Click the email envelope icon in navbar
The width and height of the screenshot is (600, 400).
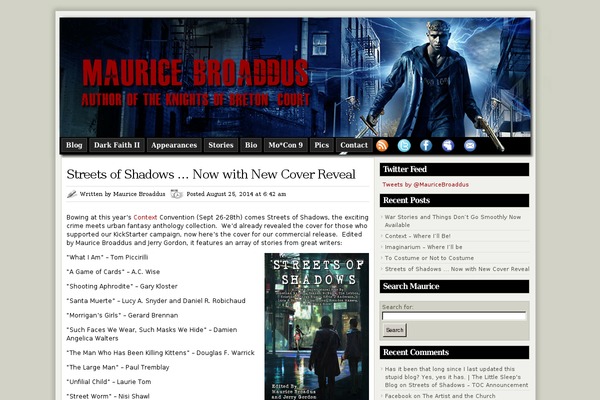point(470,145)
